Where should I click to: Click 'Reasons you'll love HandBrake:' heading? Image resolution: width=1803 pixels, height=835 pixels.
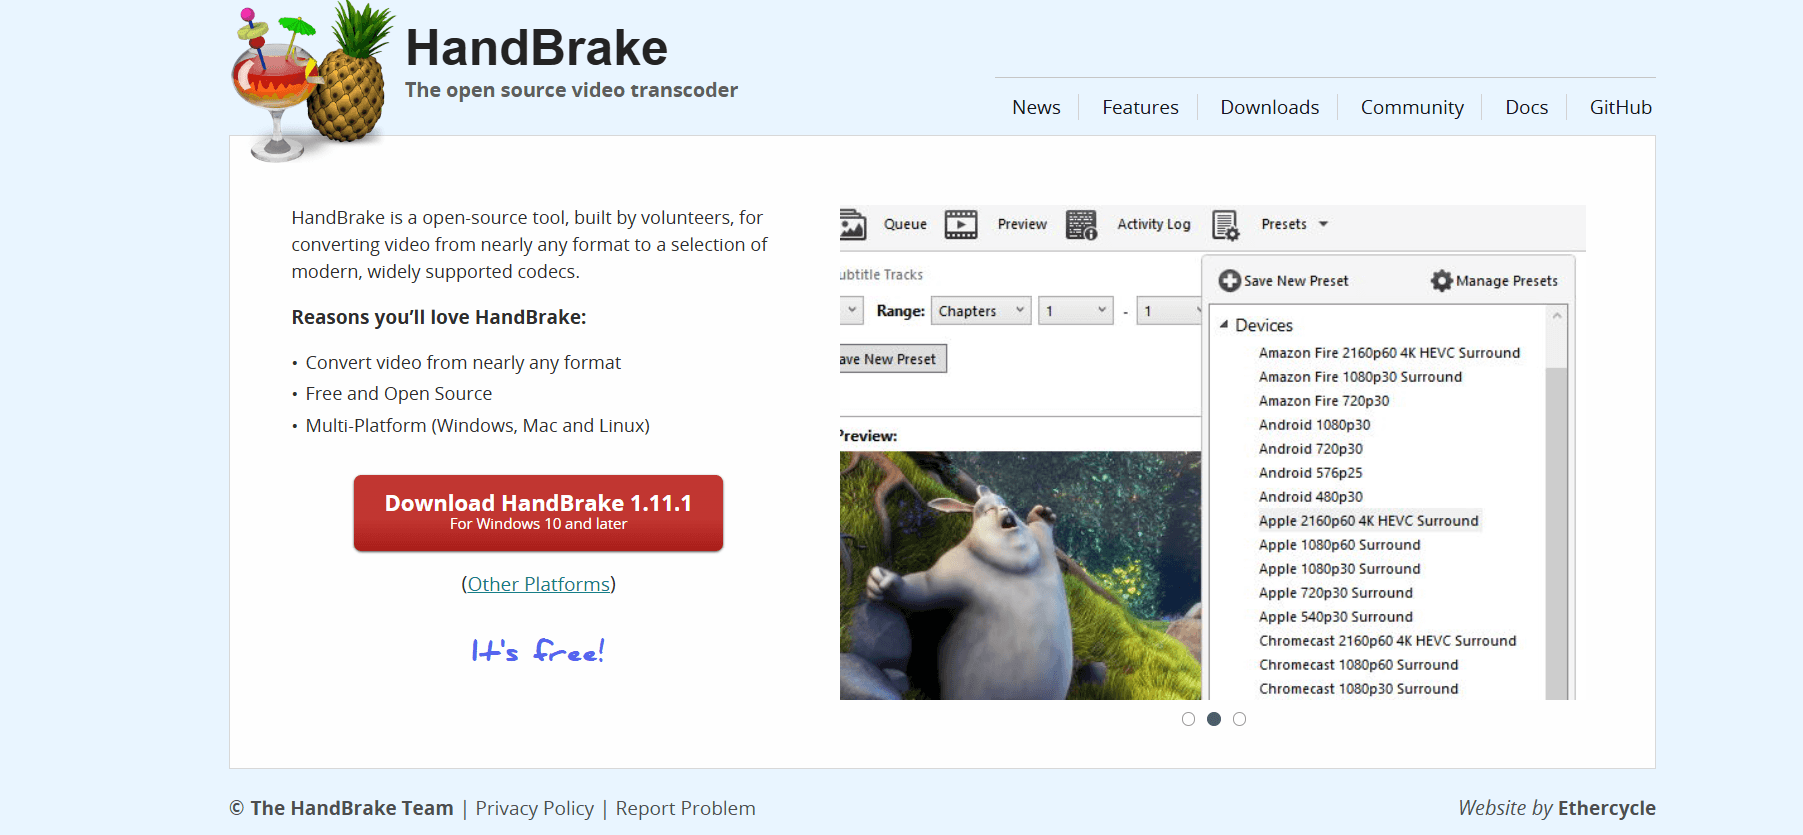click(x=438, y=317)
